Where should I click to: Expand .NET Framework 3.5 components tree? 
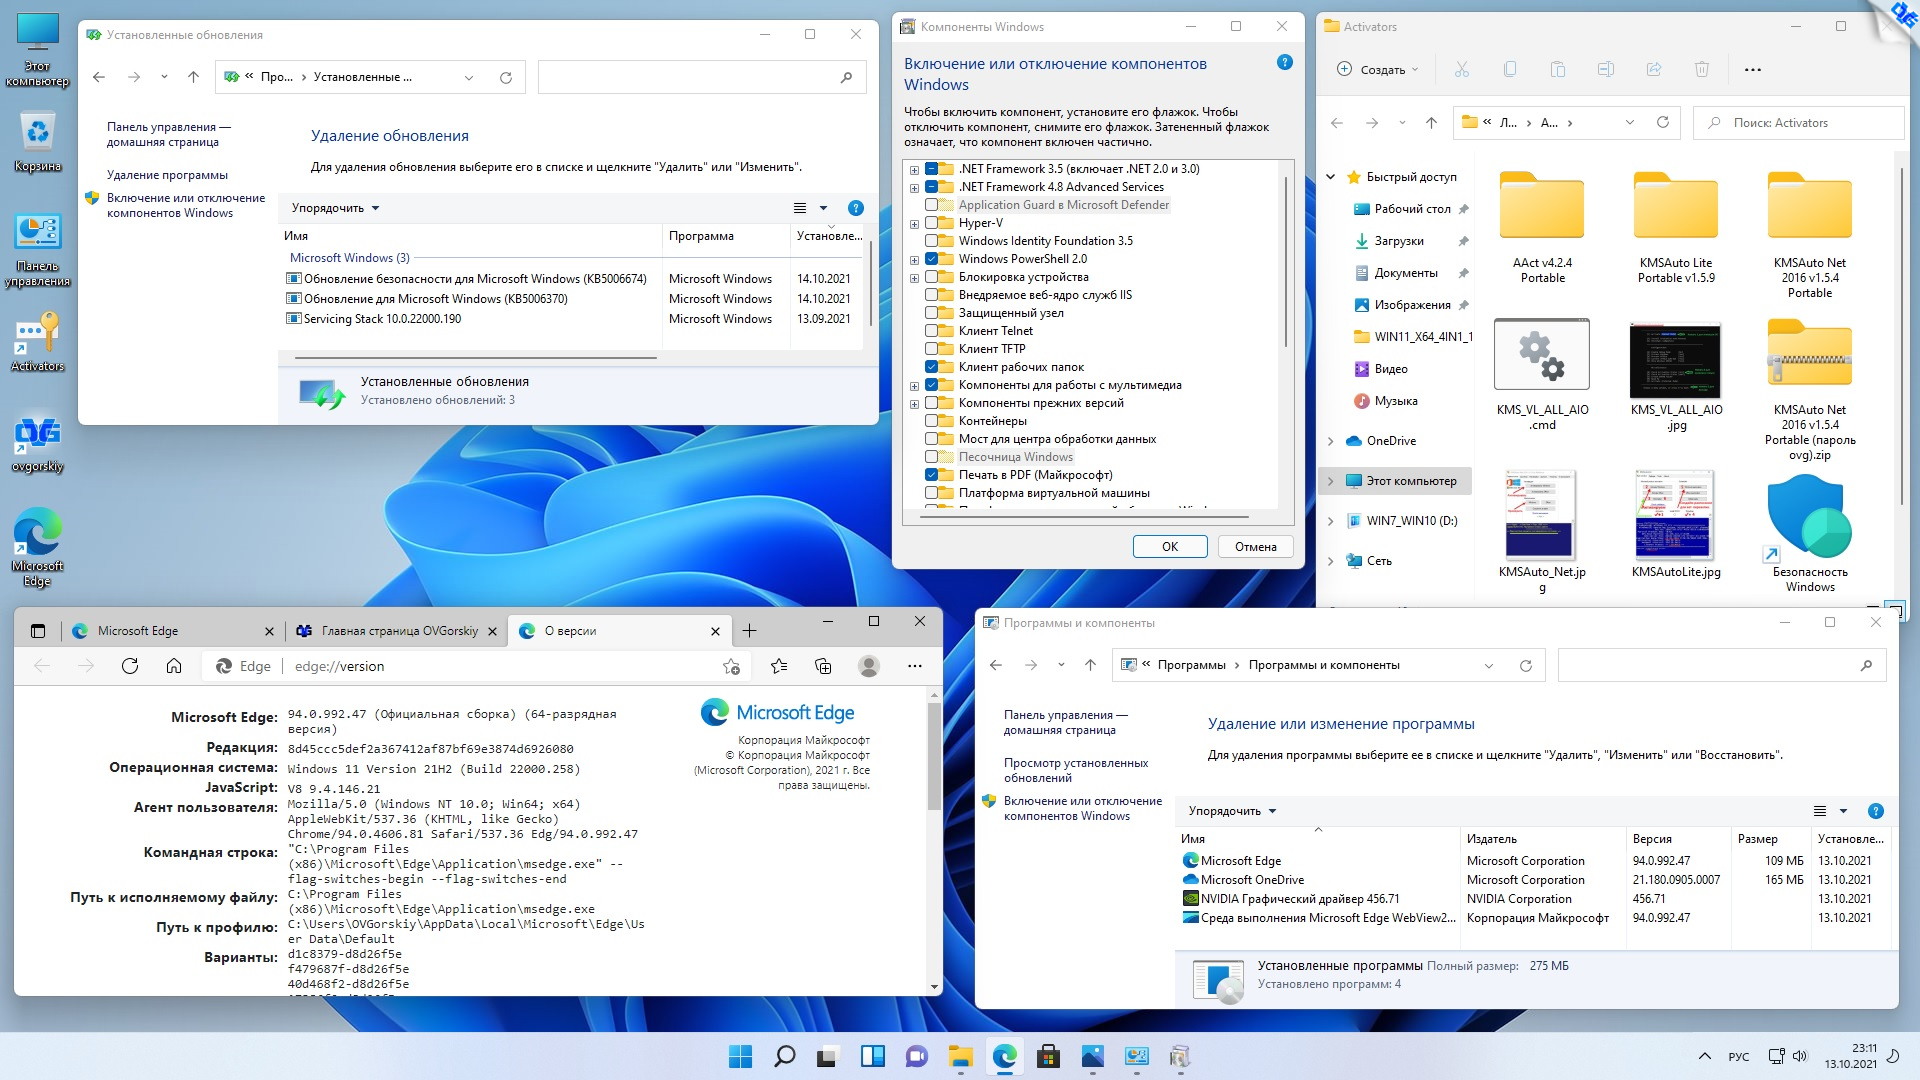click(916, 169)
